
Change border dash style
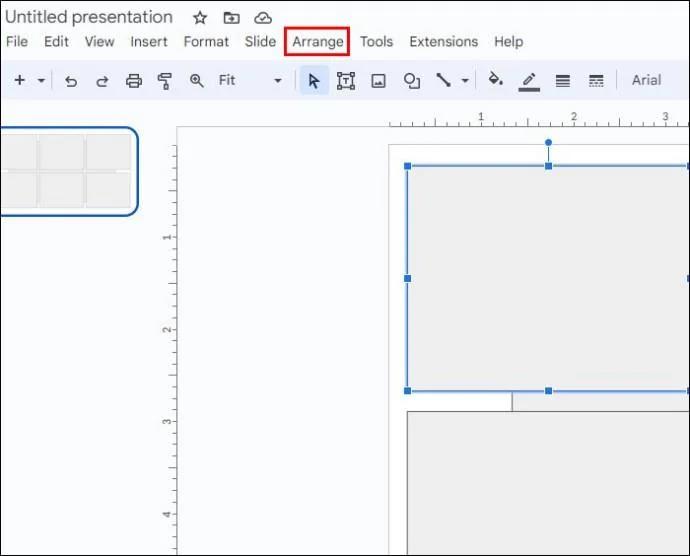tap(596, 81)
